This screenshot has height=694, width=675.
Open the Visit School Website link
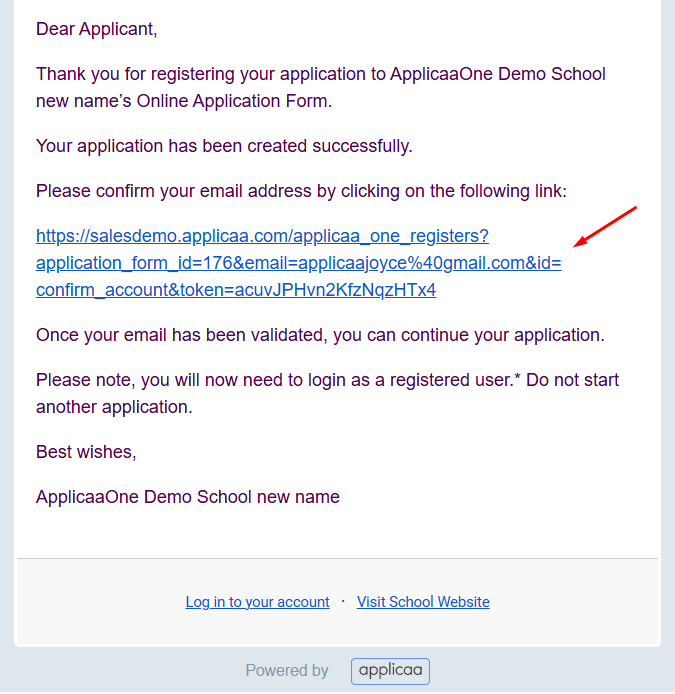[423, 602]
